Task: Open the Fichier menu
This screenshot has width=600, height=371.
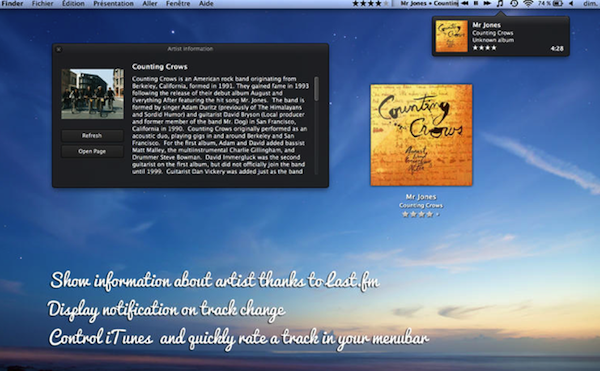Action: tap(42, 3)
